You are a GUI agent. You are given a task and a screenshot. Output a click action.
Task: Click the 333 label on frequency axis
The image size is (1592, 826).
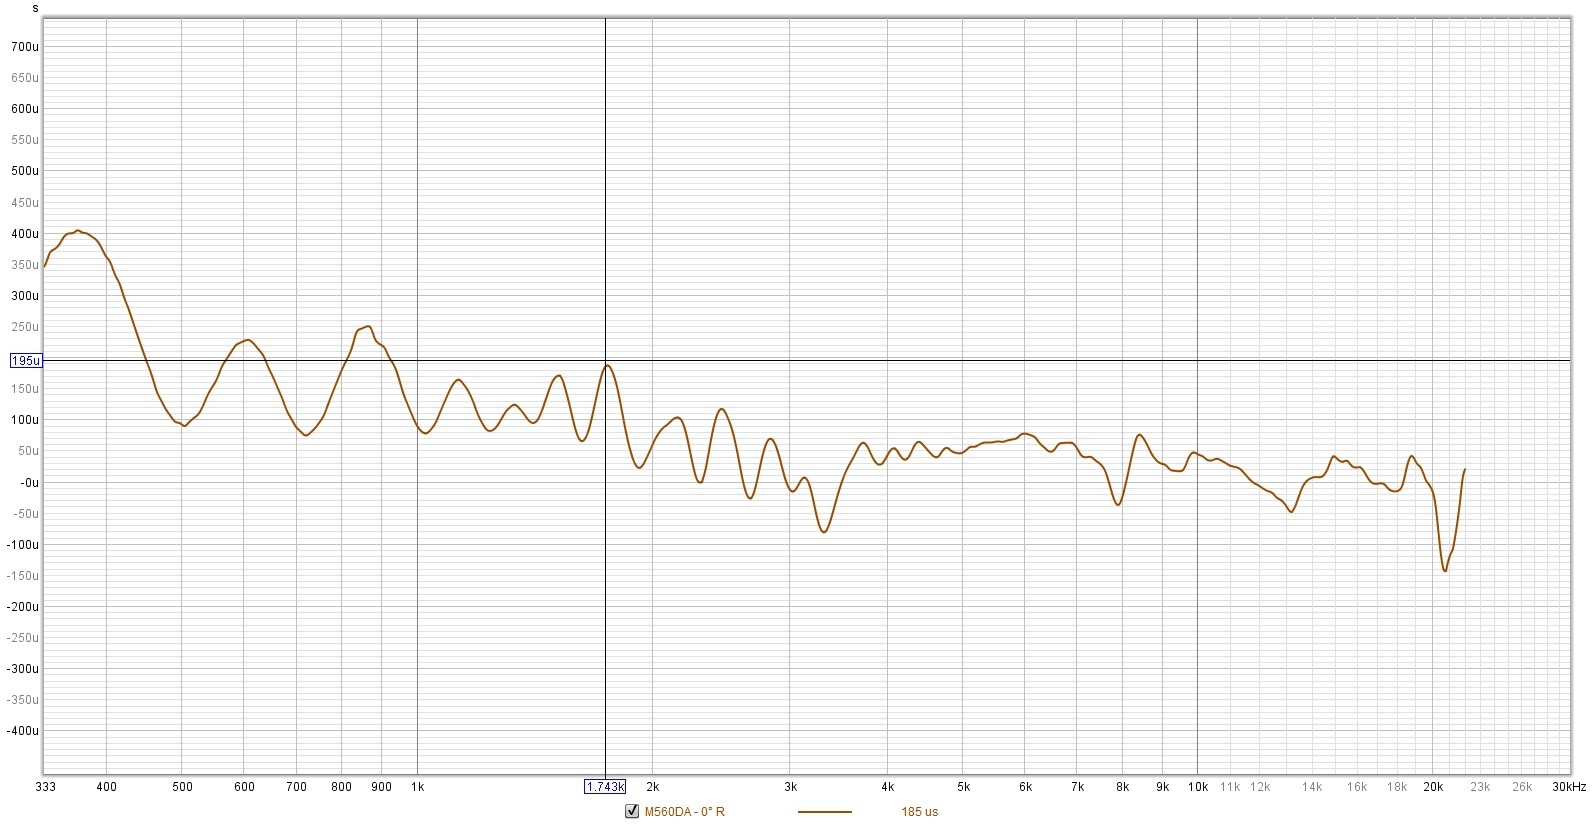[45, 787]
